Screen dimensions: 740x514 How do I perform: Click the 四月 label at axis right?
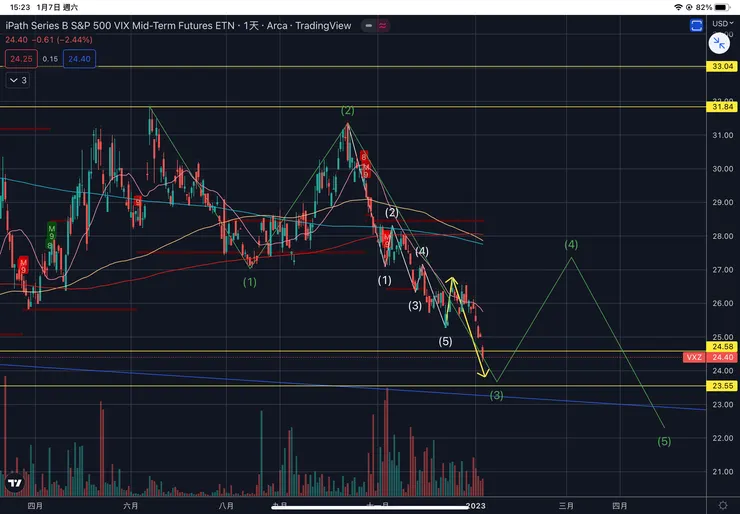(620, 506)
